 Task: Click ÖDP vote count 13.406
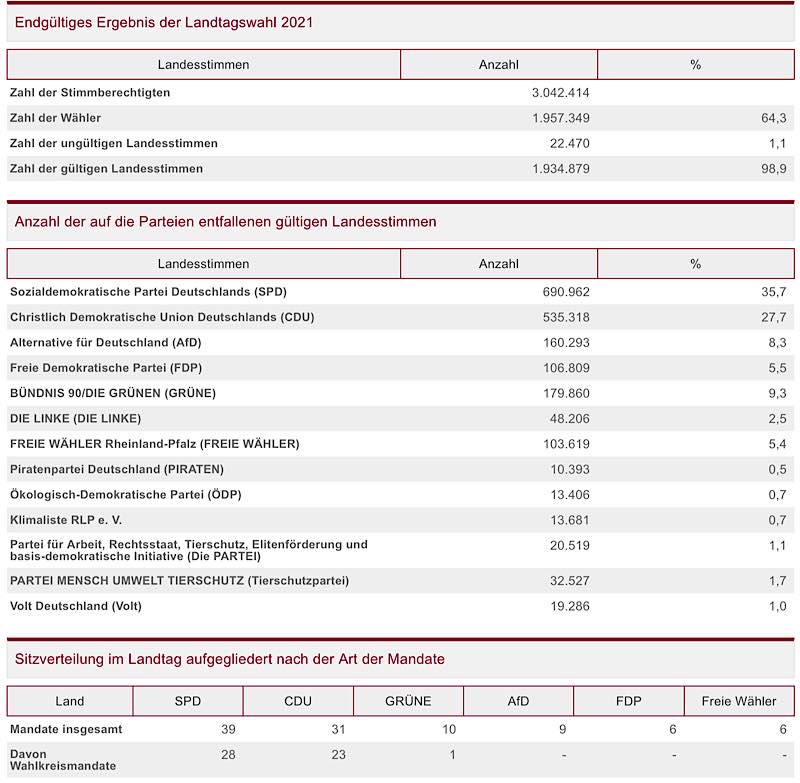point(569,495)
